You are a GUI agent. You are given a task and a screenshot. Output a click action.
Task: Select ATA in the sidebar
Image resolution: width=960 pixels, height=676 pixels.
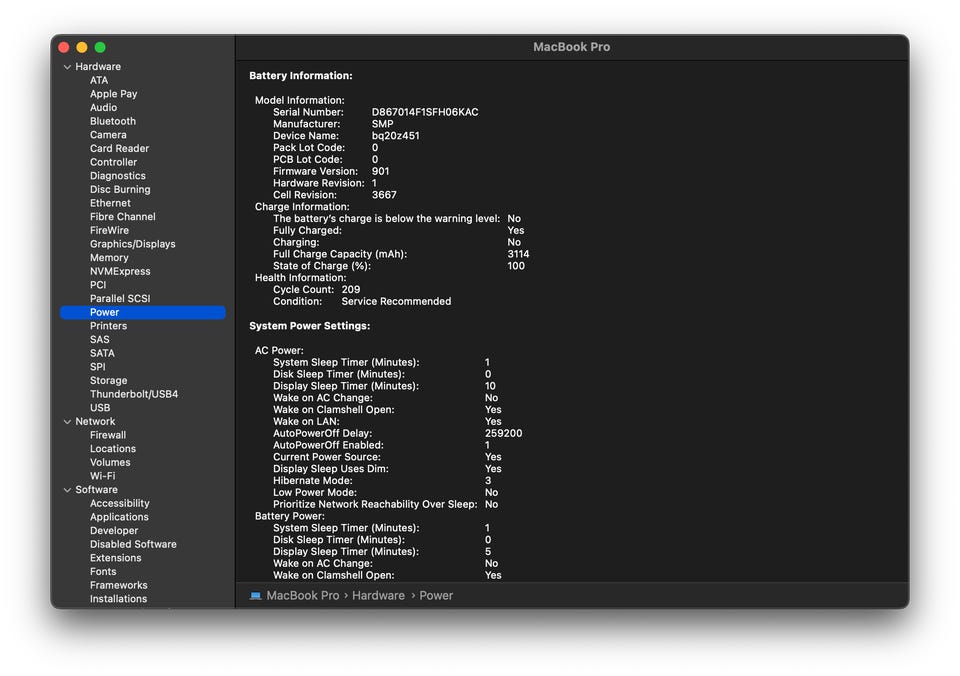(99, 80)
